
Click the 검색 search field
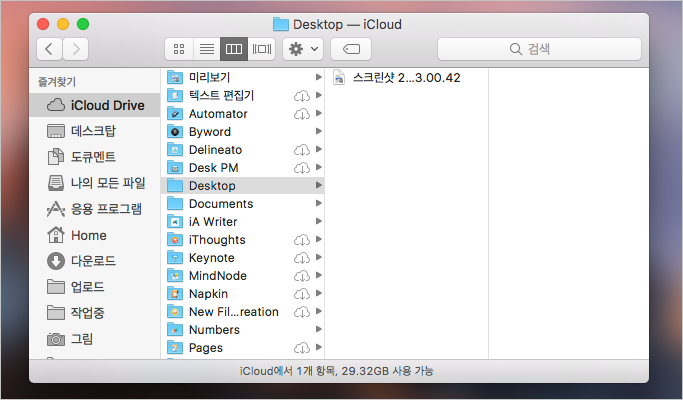coord(539,49)
